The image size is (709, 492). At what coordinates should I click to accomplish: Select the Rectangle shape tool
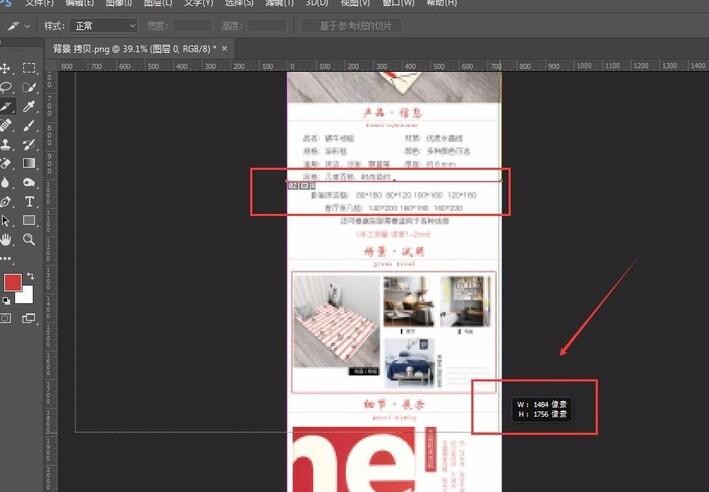[x=29, y=220]
